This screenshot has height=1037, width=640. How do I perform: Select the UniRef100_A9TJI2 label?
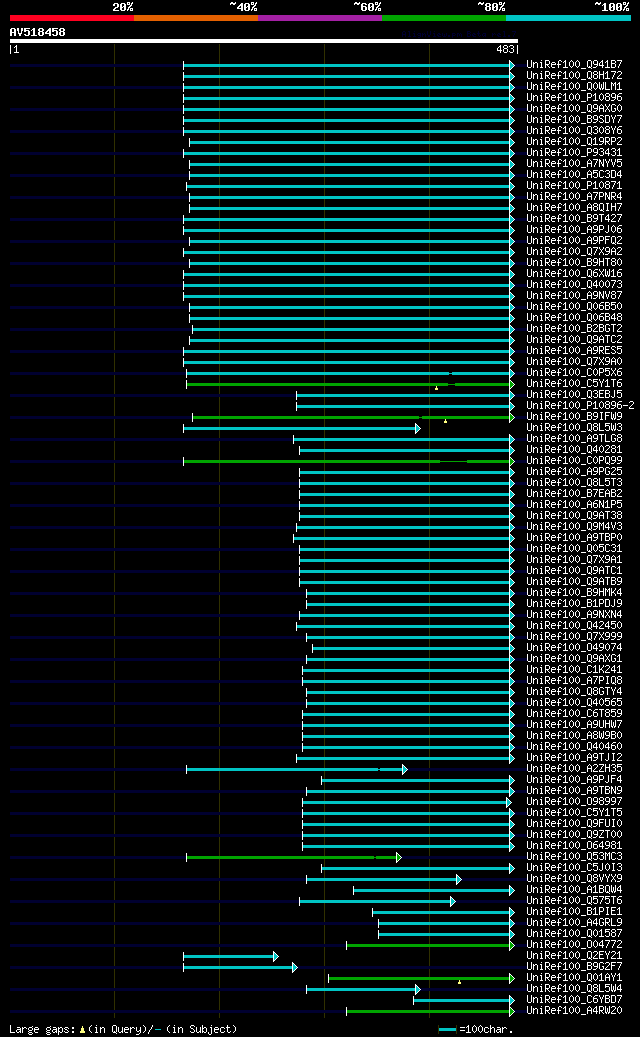574,757
